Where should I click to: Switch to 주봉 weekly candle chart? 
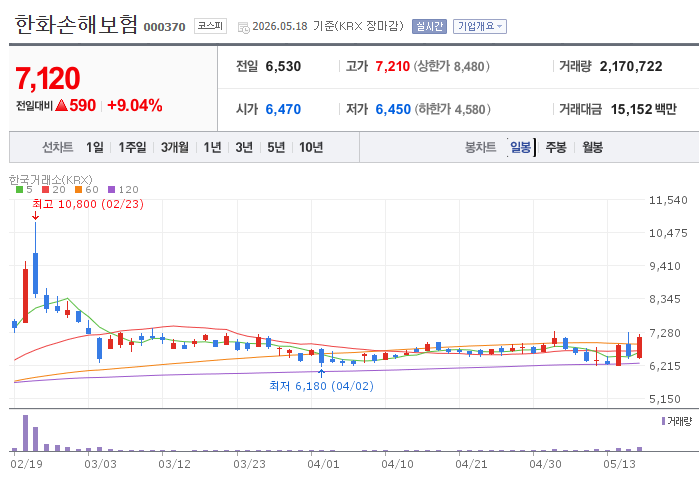click(556, 147)
